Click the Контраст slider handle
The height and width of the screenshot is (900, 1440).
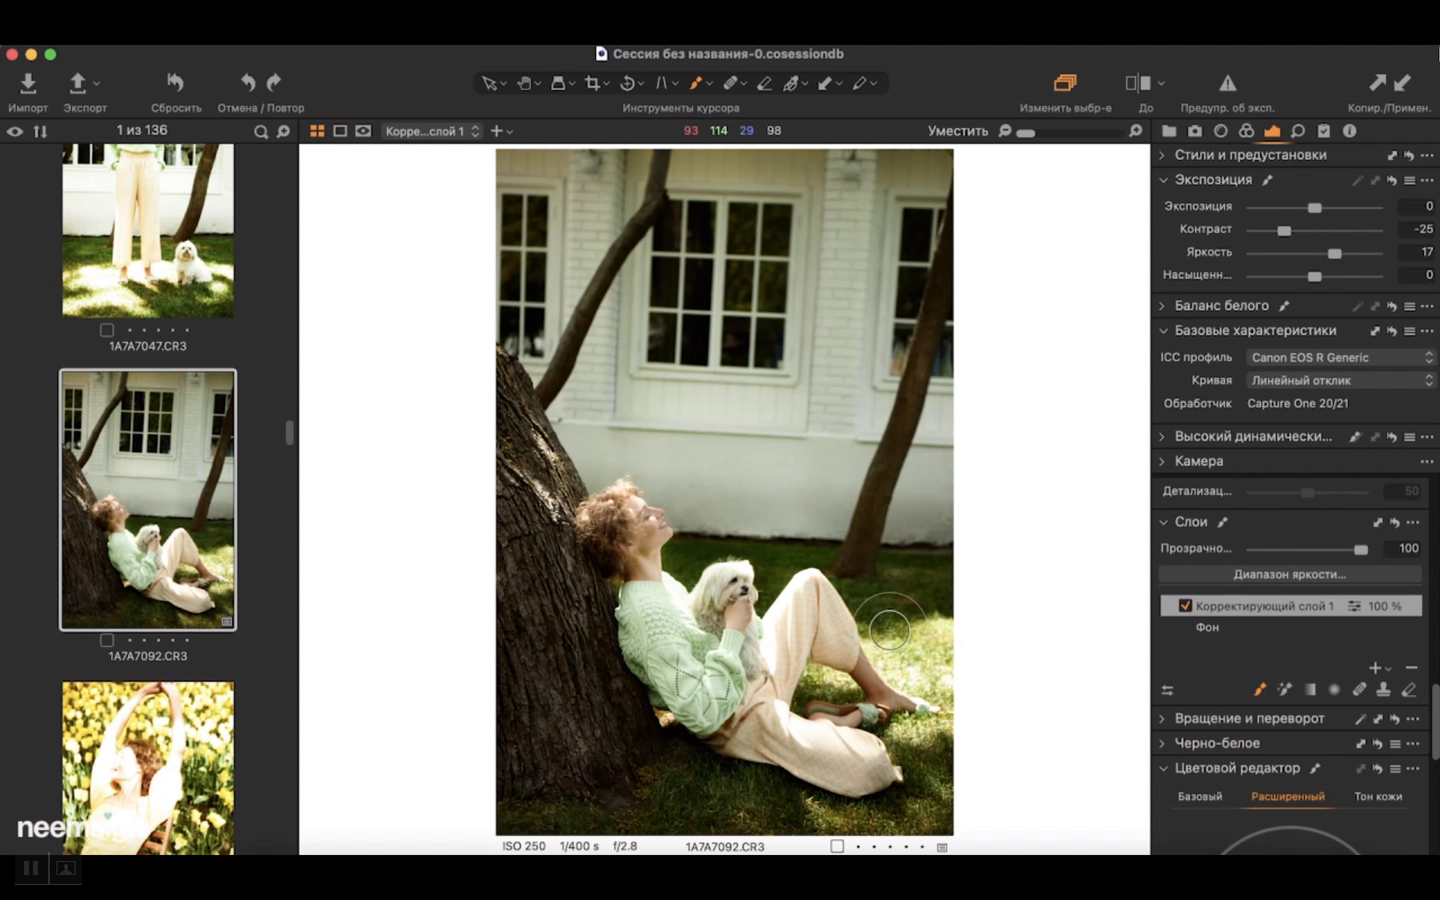point(1284,230)
